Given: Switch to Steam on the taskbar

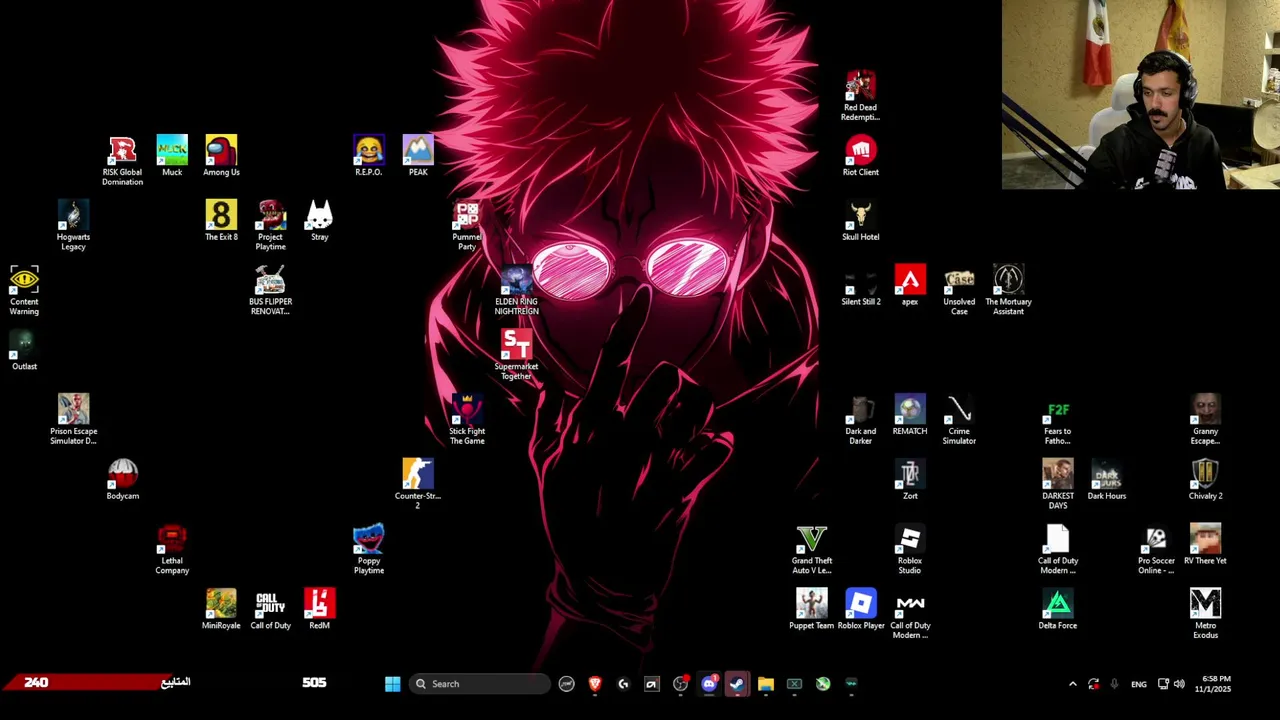Looking at the screenshot, I should 737,684.
